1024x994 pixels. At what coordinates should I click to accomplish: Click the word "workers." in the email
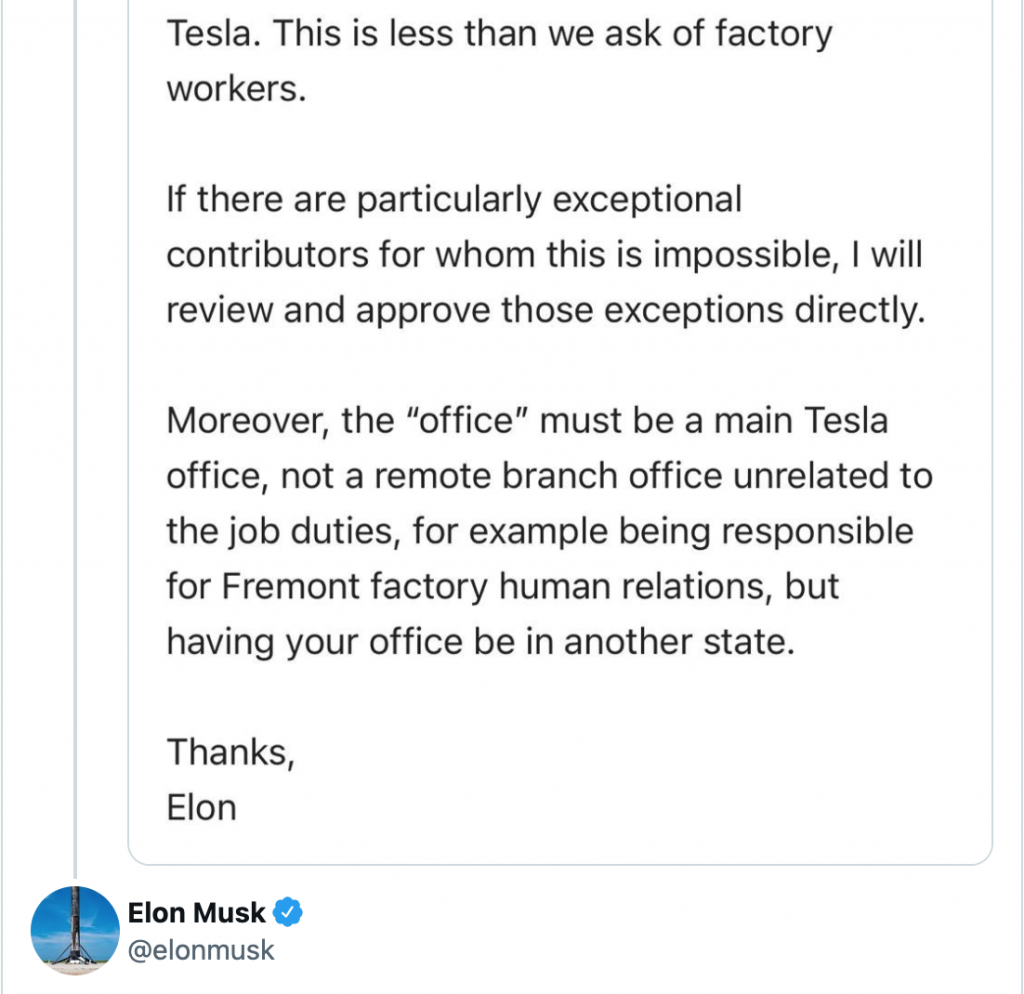[x=233, y=89]
